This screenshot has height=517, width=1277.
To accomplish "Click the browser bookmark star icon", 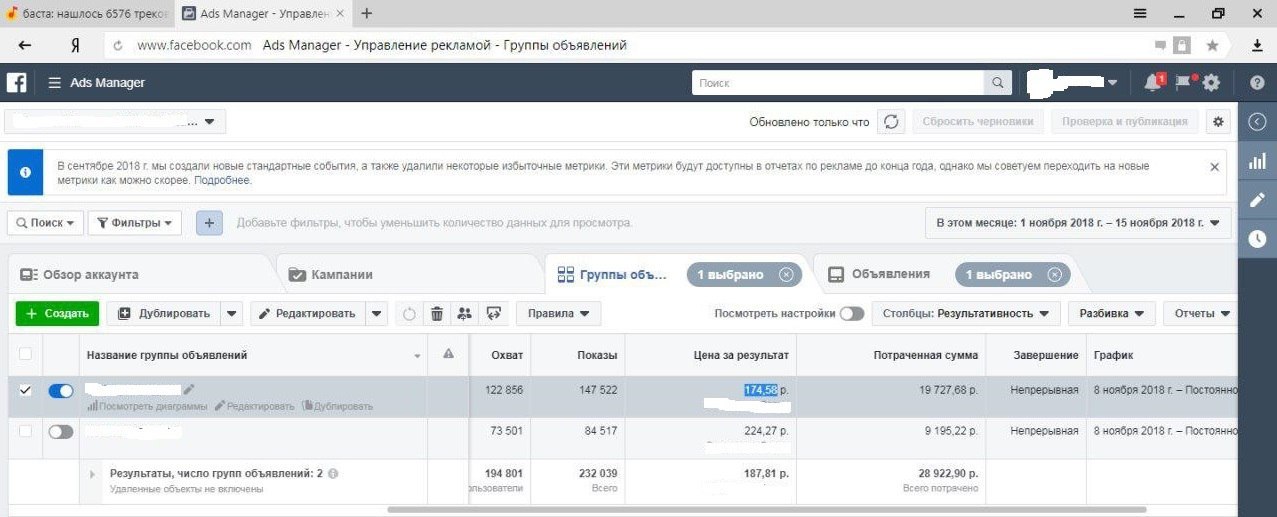I will [1212, 45].
